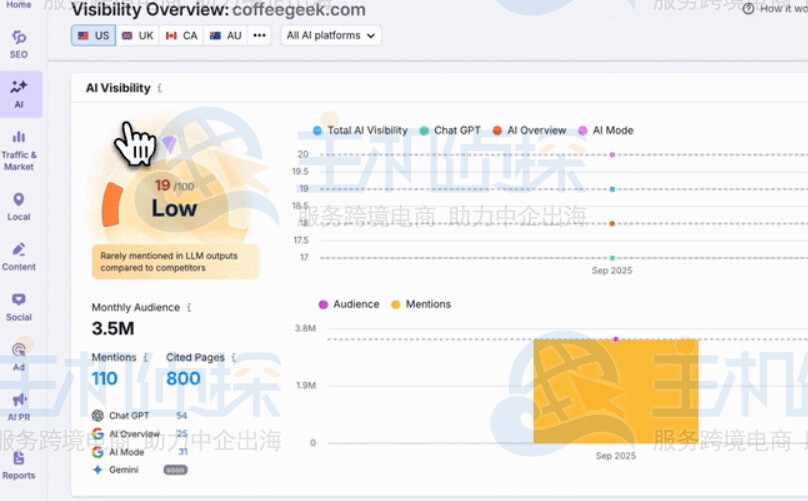
Task: Click the How it works help icon
Action: coord(748,9)
